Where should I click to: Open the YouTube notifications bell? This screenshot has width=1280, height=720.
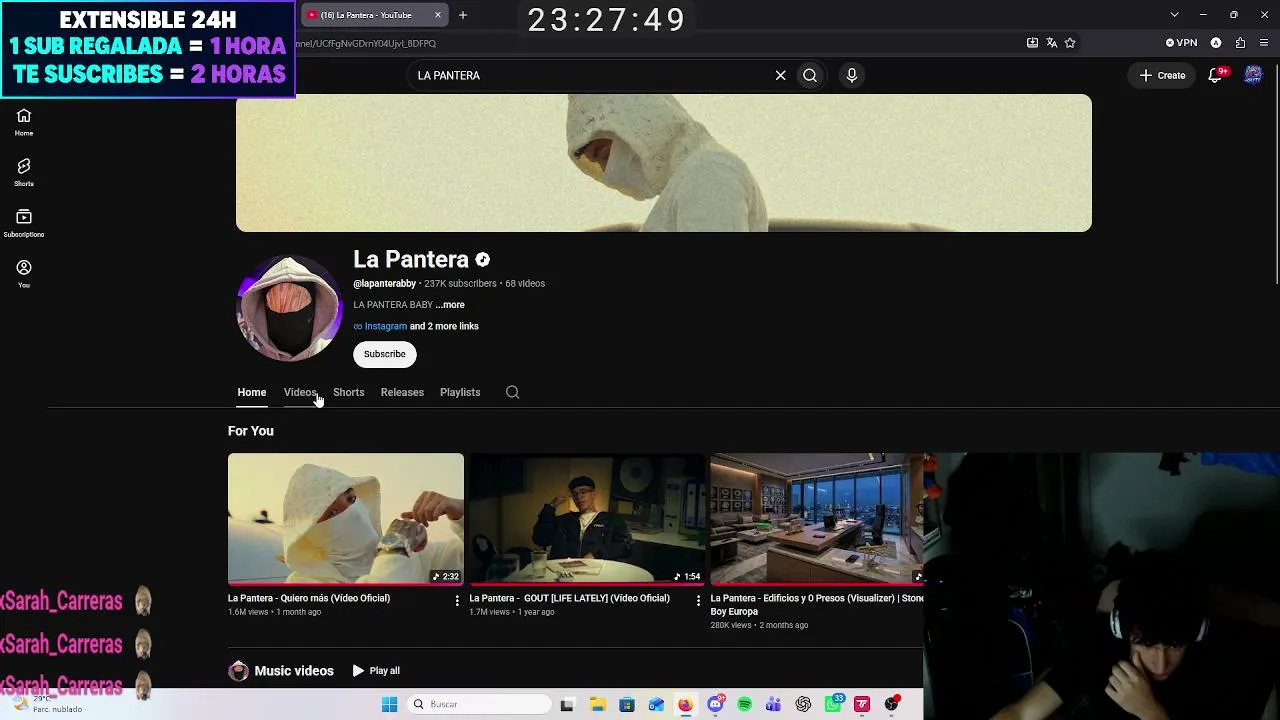pyautogui.click(x=1216, y=75)
